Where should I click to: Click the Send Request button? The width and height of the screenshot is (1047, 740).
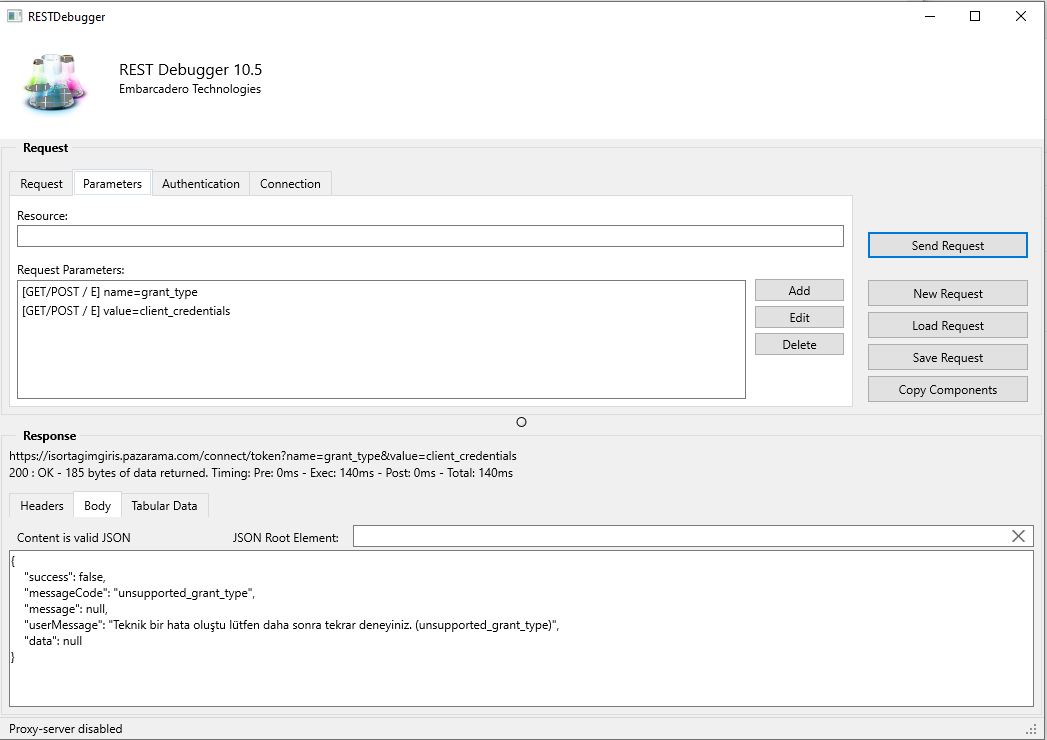[948, 245]
